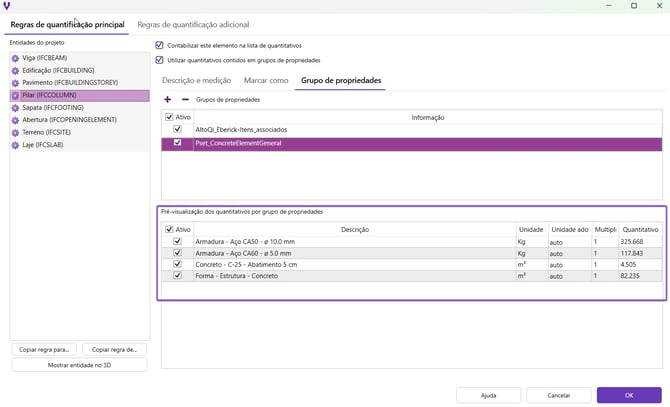The width and height of the screenshot is (670, 407).
Task: Click the Cancelar button
Action: click(559, 395)
